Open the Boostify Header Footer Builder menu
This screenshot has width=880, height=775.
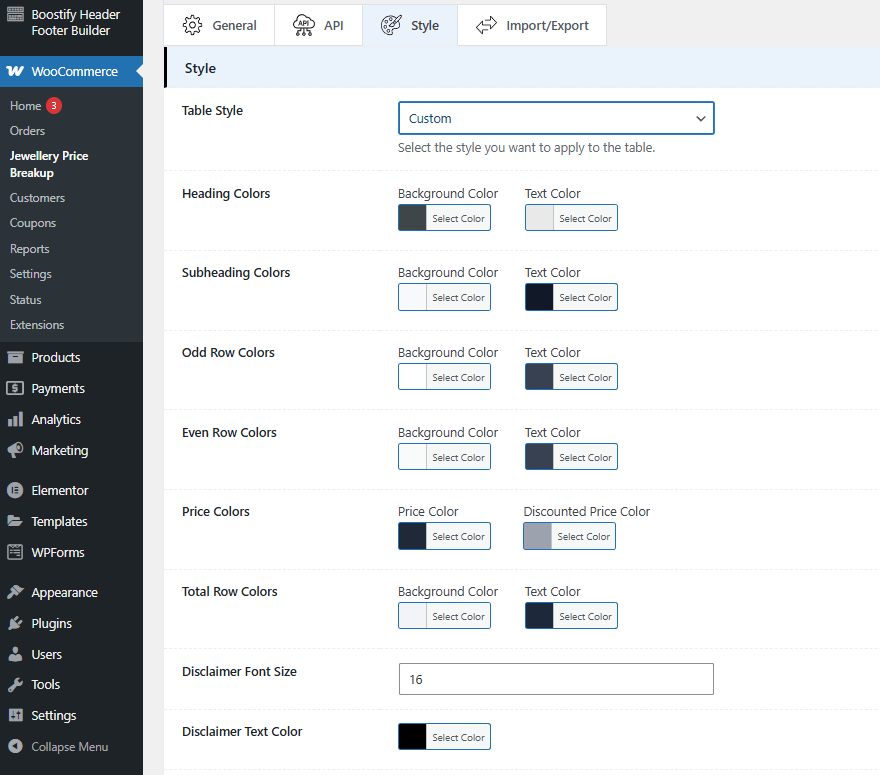click(71, 22)
